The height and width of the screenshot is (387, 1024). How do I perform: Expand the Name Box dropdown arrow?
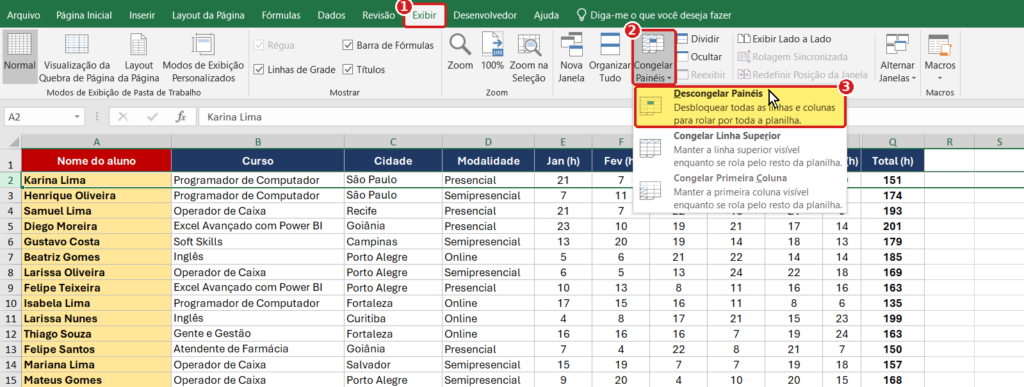click(x=78, y=117)
